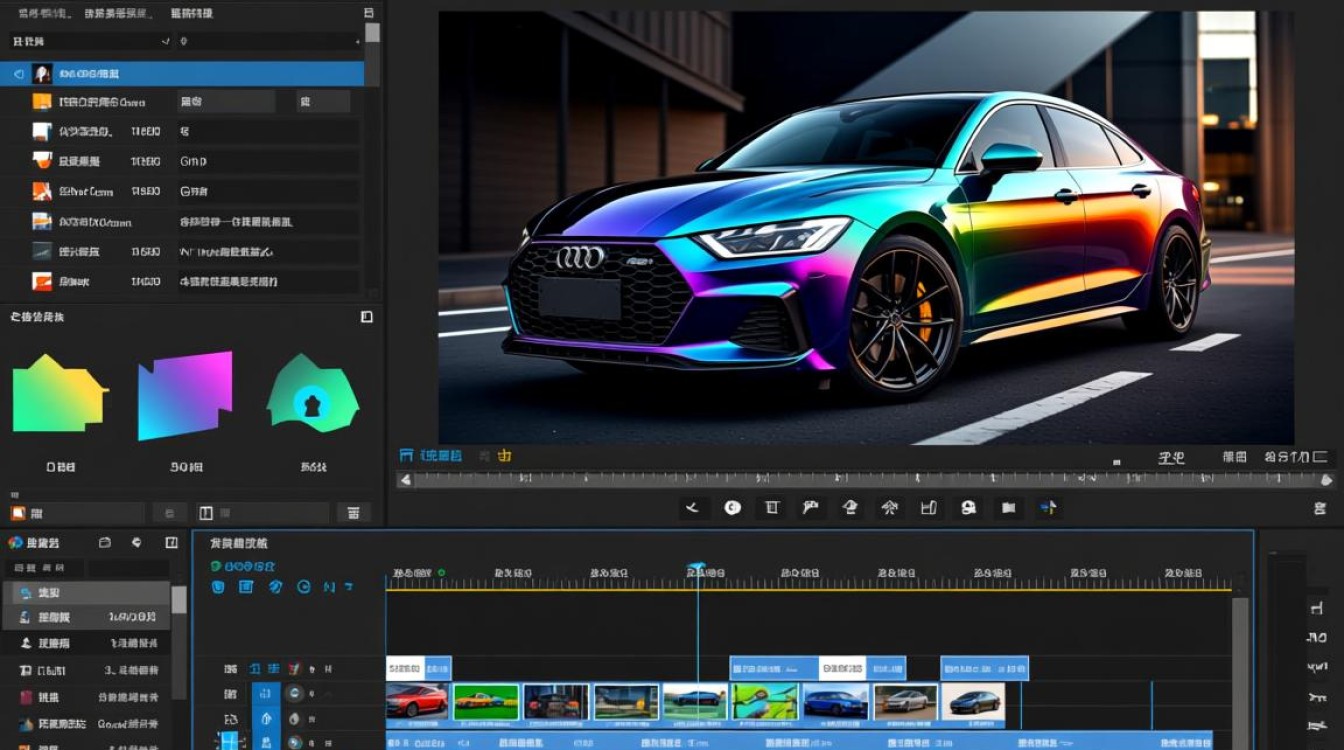Click the leftmost icon in the toolbar under the preview
Image resolution: width=1344 pixels, height=750 pixels.
coord(692,508)
